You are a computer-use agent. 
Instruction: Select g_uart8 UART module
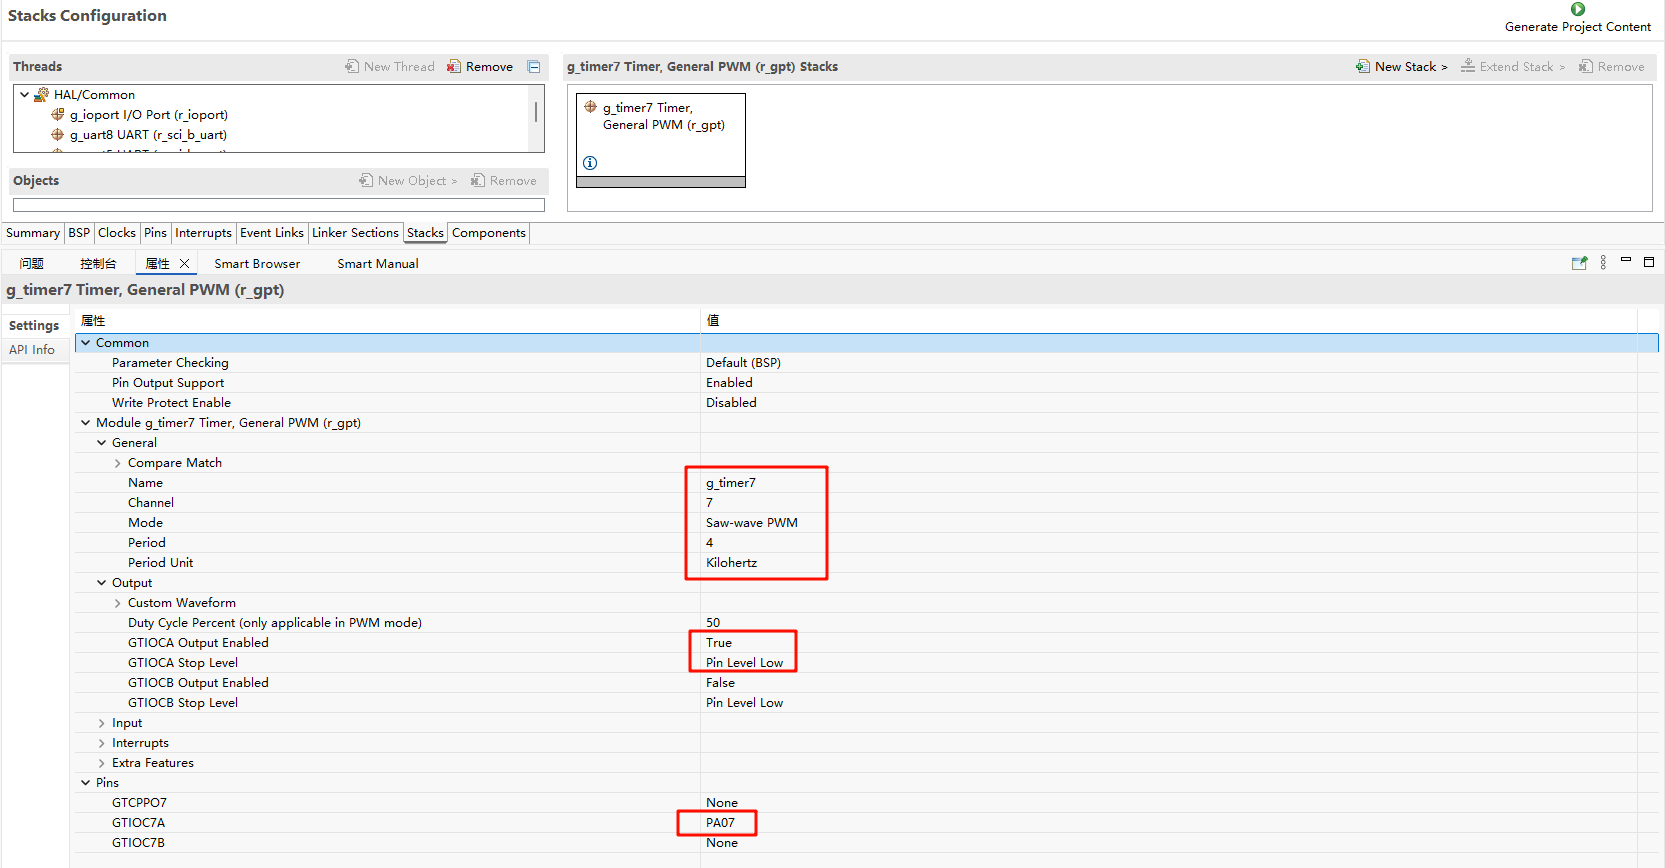148,135
